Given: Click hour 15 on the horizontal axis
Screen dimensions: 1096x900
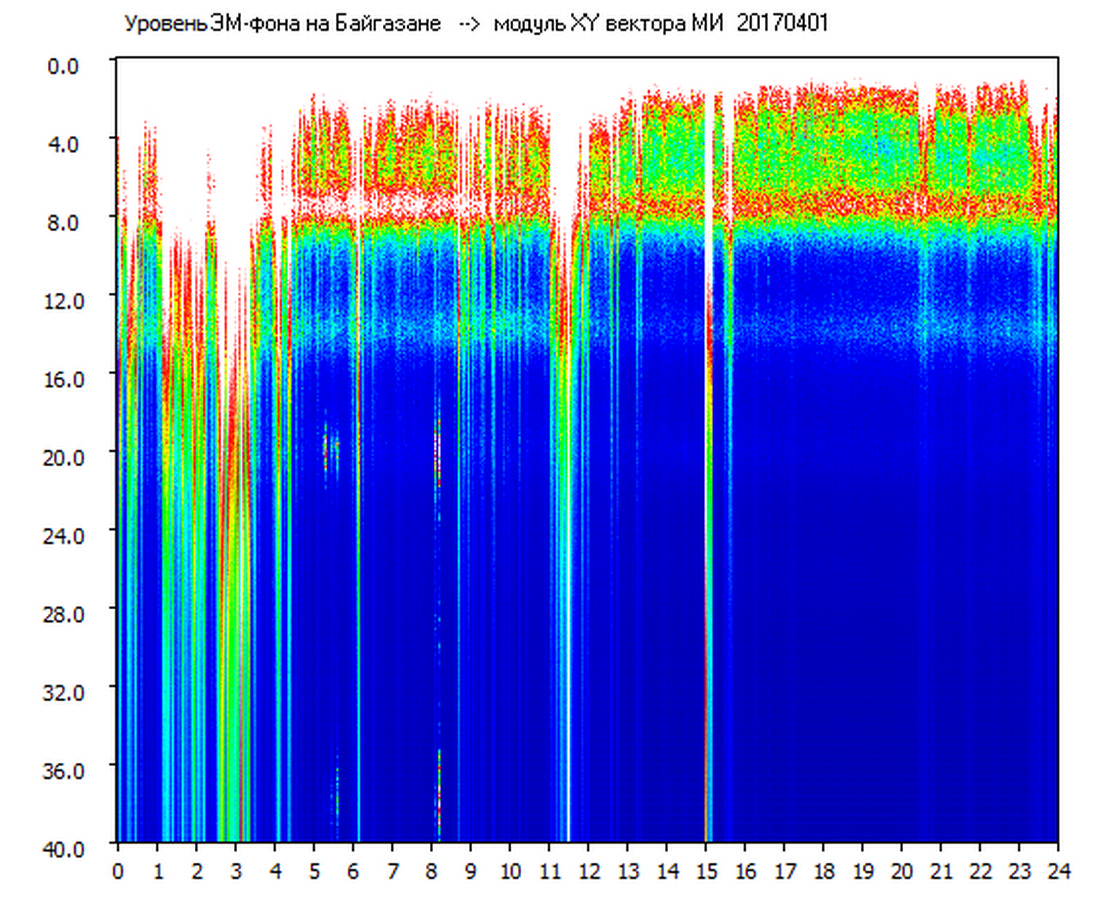Looking at the screenshot, I should click(706, 871).
